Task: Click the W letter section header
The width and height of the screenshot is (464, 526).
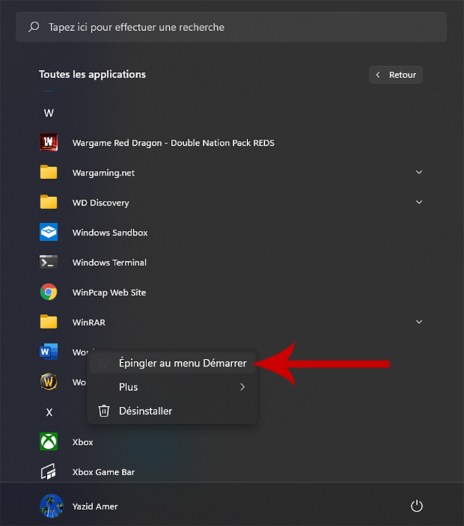Action: [x=49, y=113]
